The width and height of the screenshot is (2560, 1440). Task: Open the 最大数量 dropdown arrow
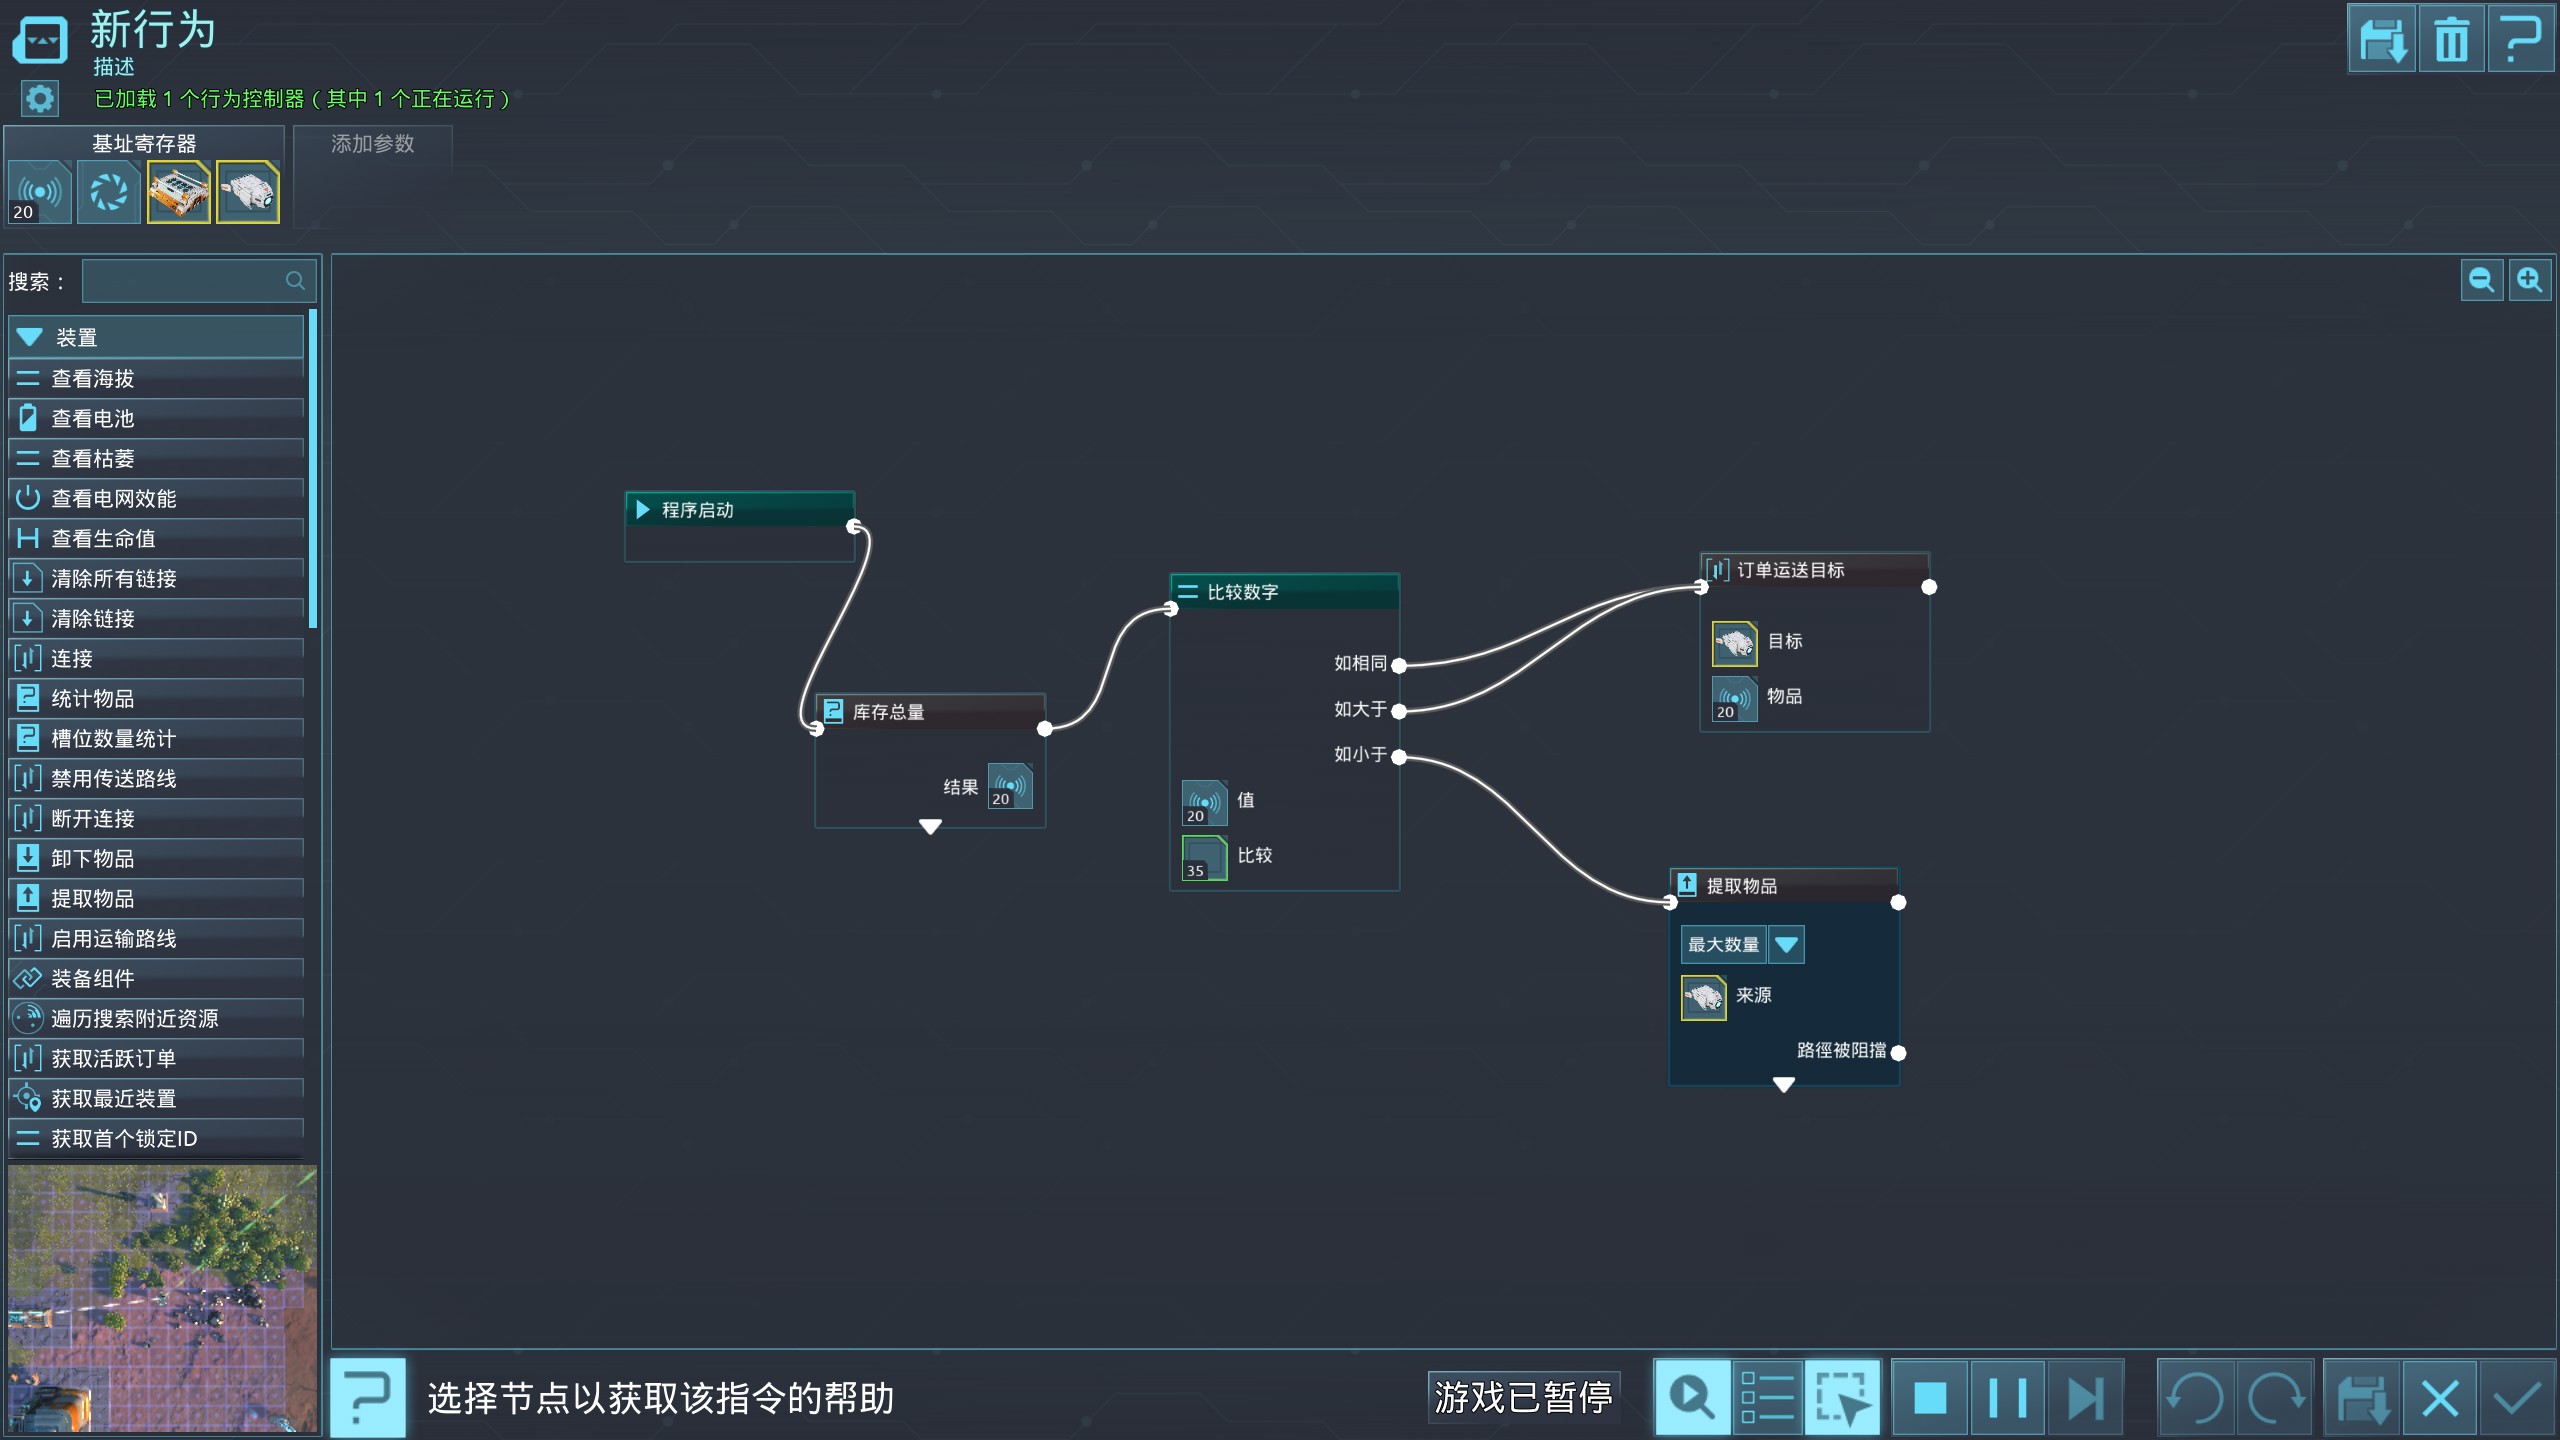1786,944
